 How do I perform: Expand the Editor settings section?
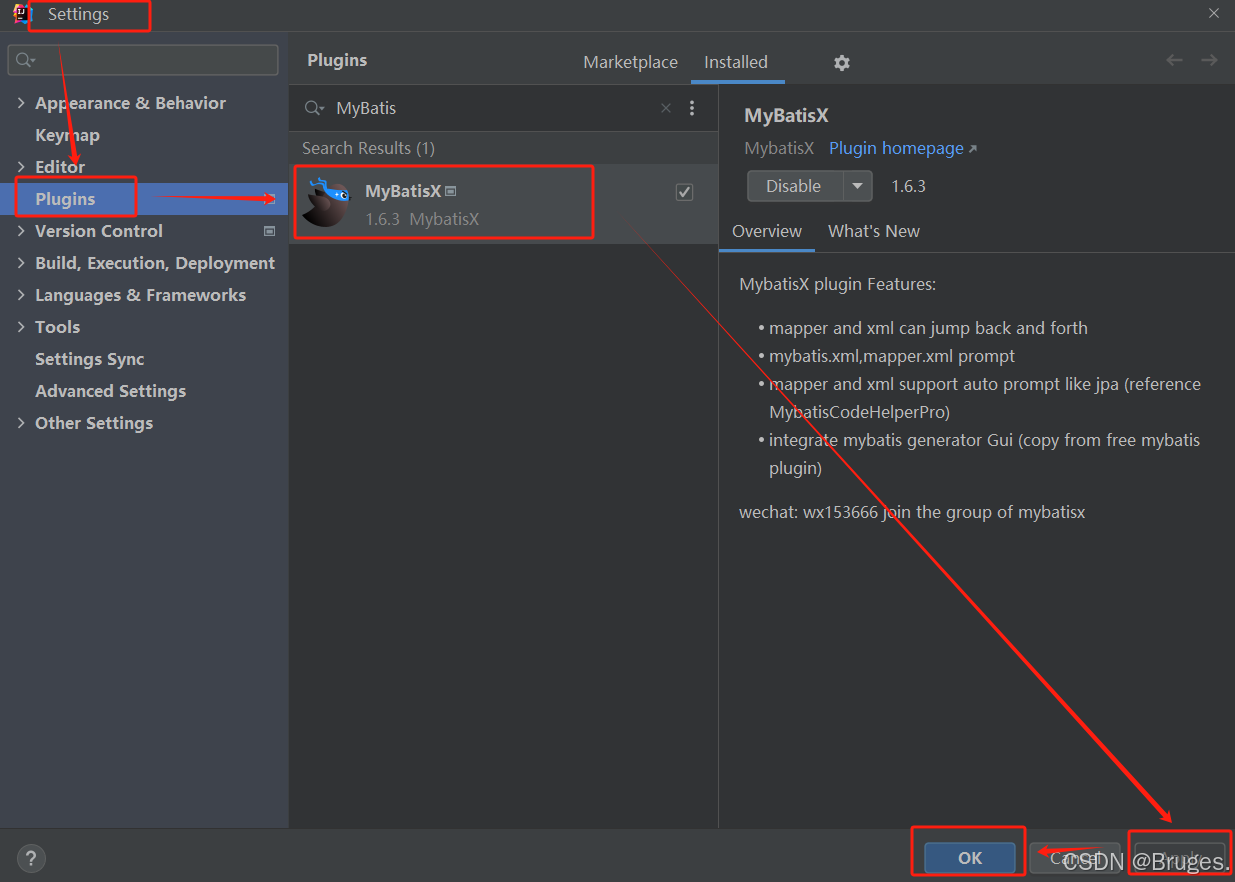click(21, 167)
